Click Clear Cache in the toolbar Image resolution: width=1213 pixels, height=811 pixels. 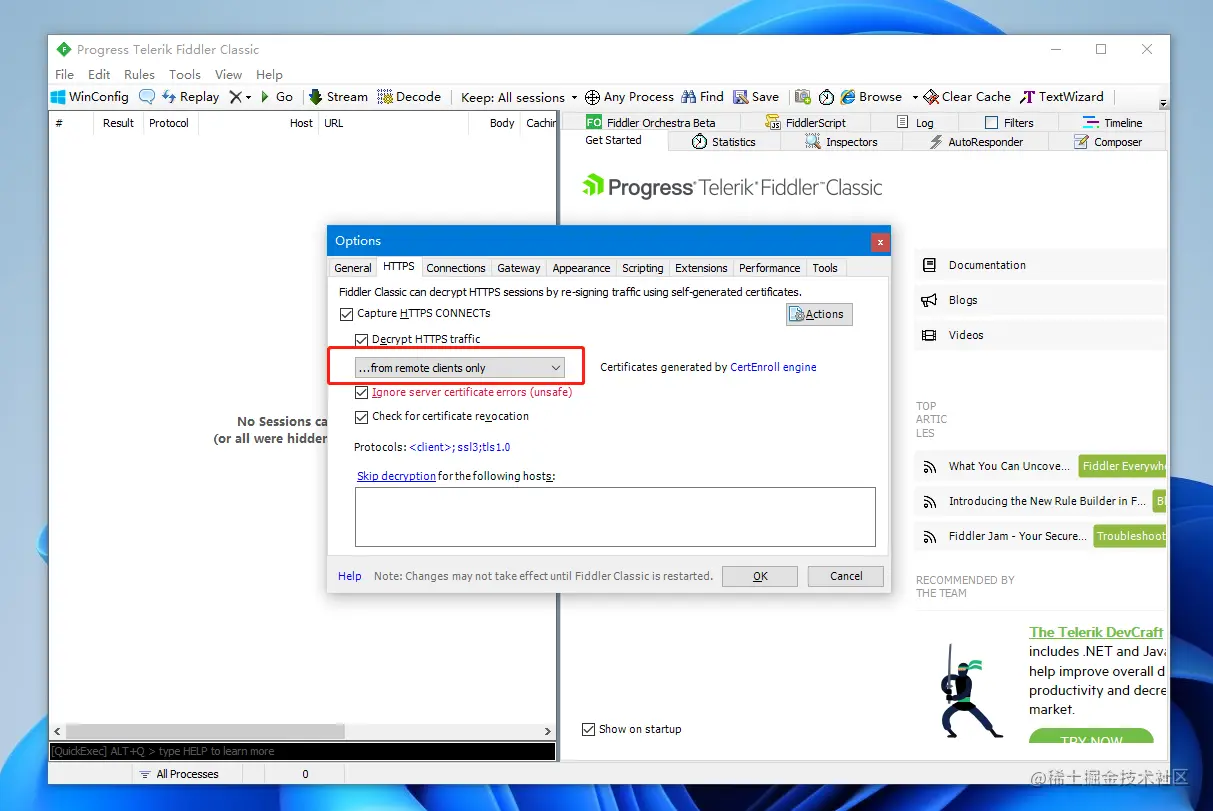[x=967, y=97]
